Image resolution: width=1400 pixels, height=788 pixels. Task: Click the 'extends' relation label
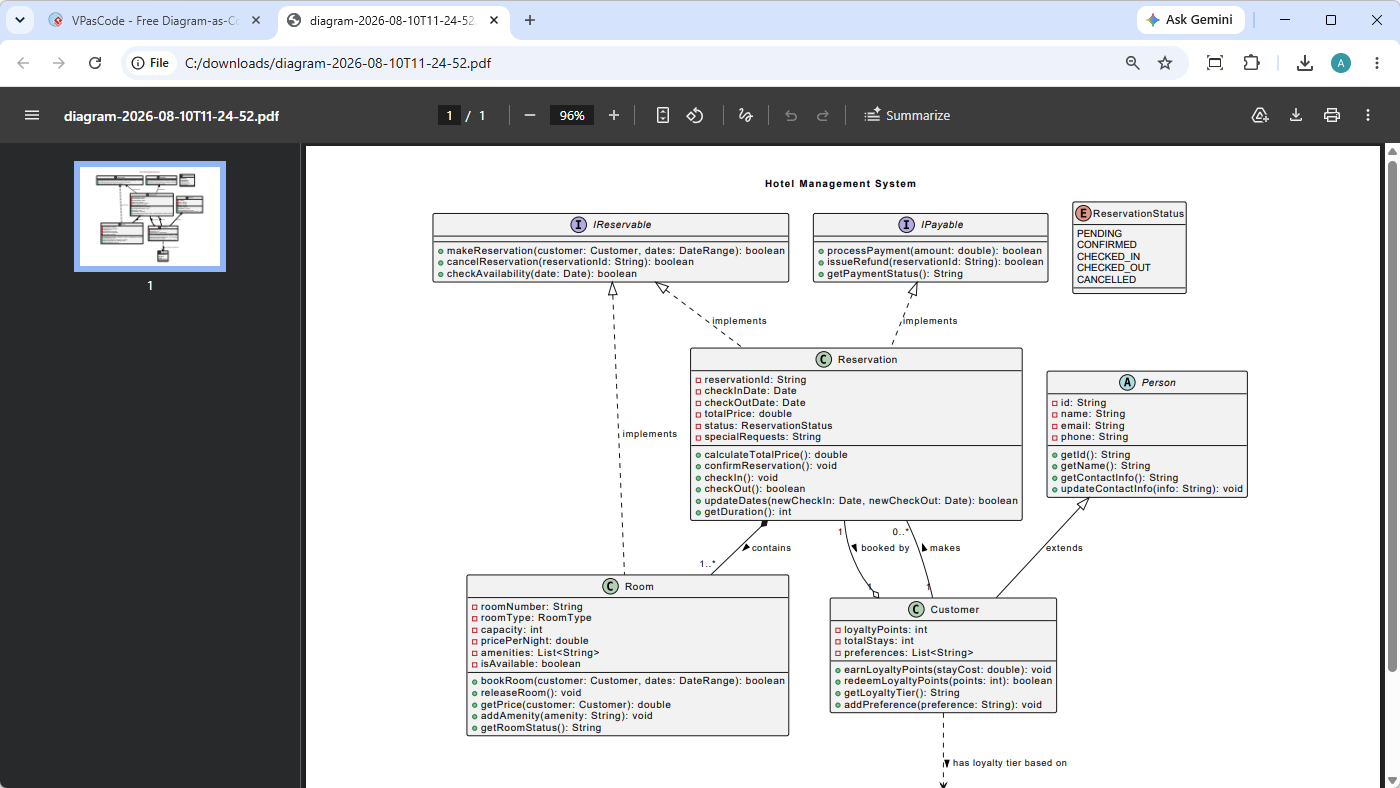point(1064,548)
